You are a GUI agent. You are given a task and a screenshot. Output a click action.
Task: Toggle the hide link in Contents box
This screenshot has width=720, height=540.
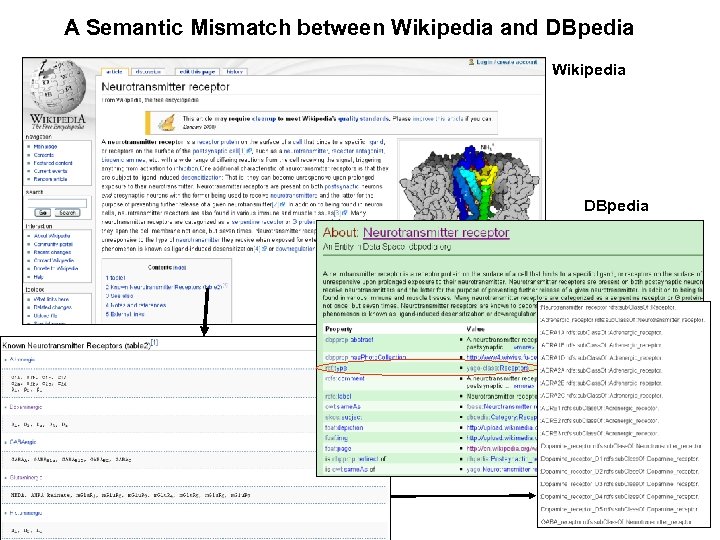pyautogui.click(x=180, y=267)
